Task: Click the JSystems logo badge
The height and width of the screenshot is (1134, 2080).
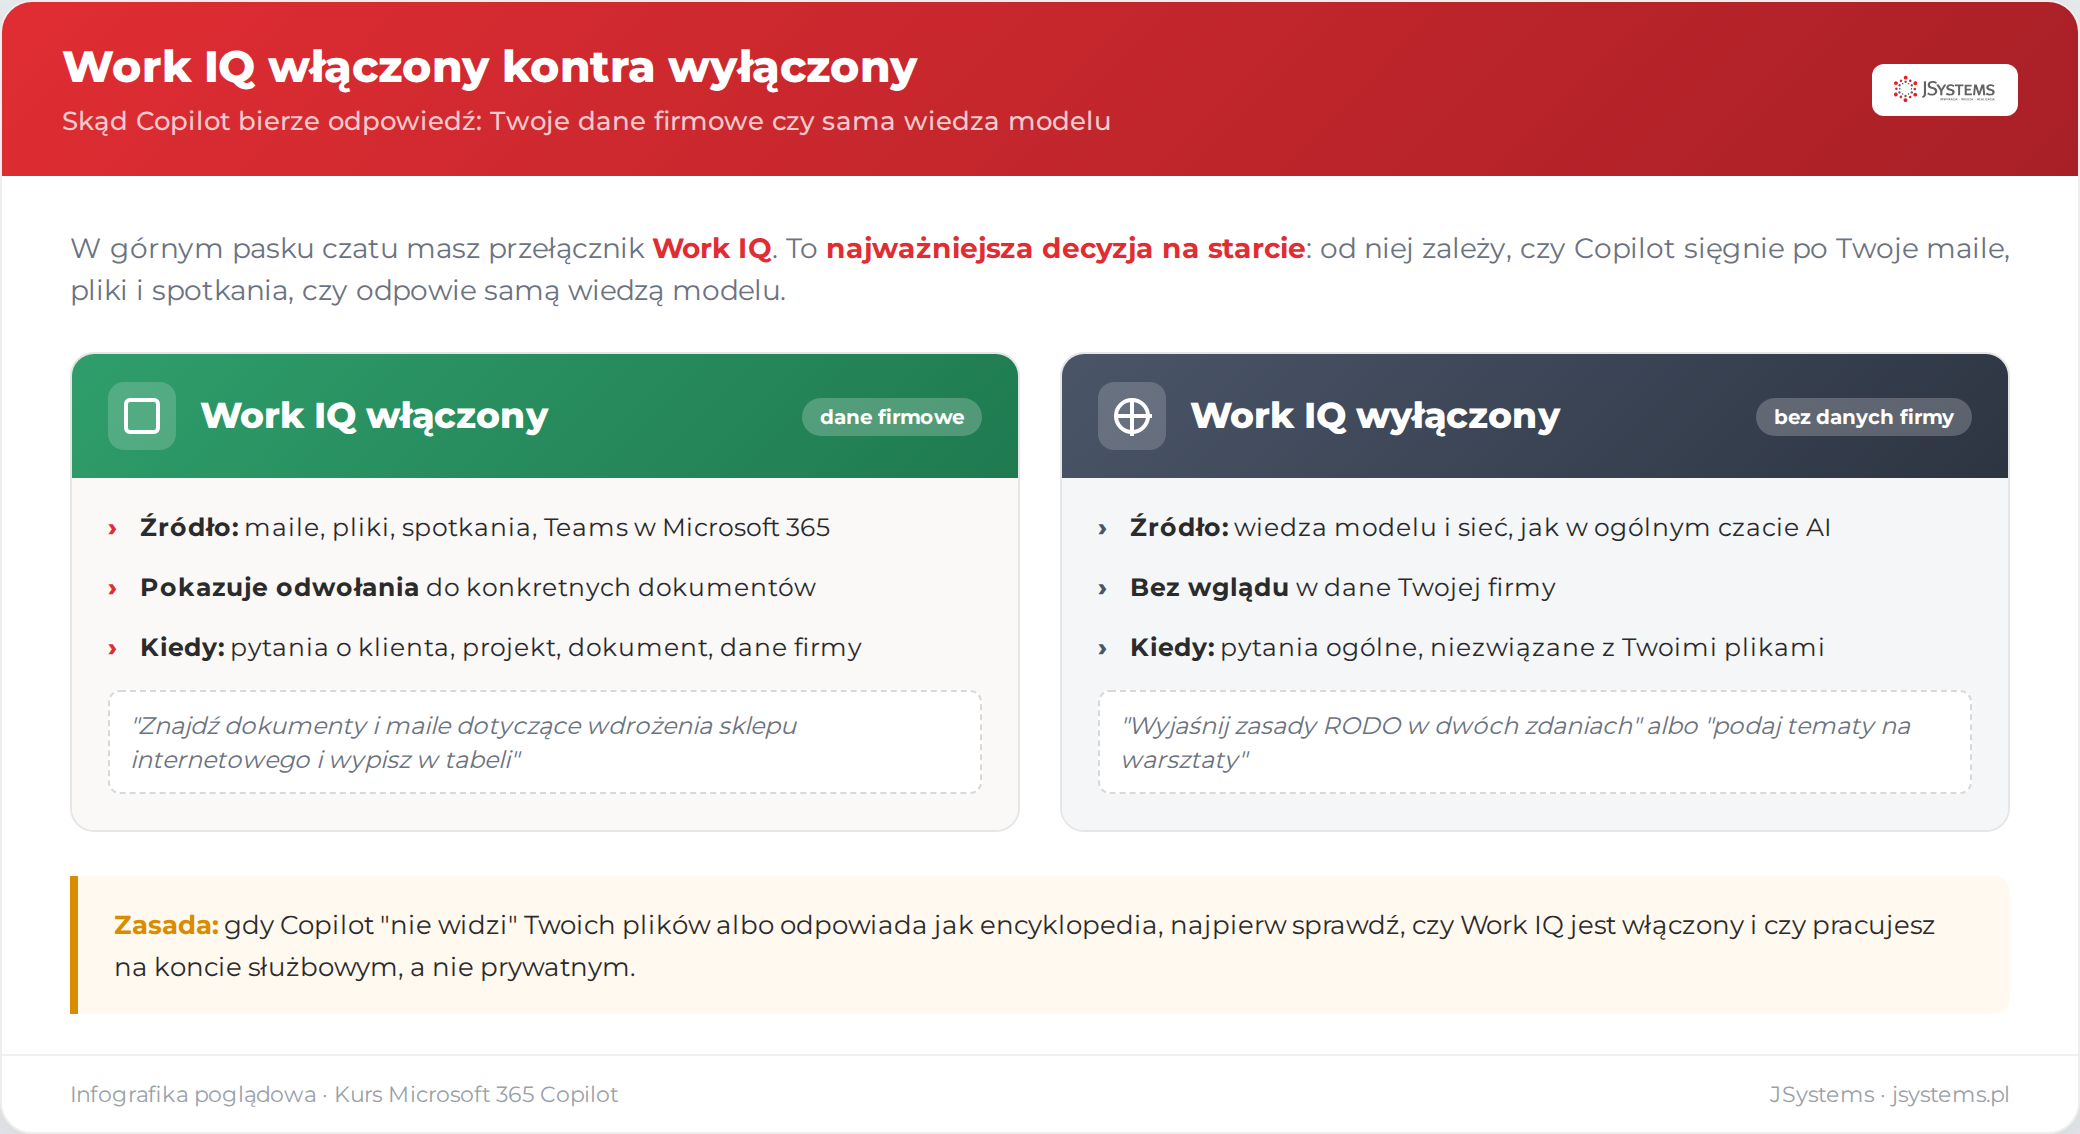Action: 1944,90
